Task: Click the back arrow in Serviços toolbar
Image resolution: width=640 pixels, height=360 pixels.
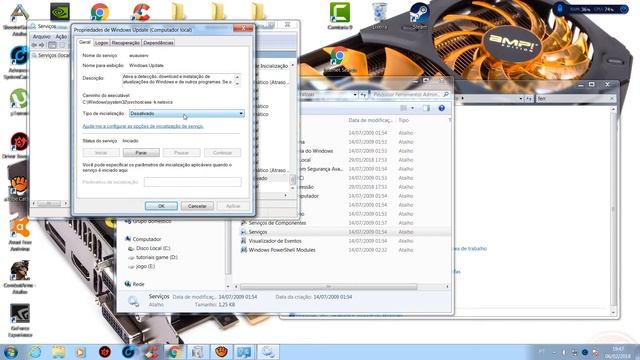Action: click(x=34, y=45)
